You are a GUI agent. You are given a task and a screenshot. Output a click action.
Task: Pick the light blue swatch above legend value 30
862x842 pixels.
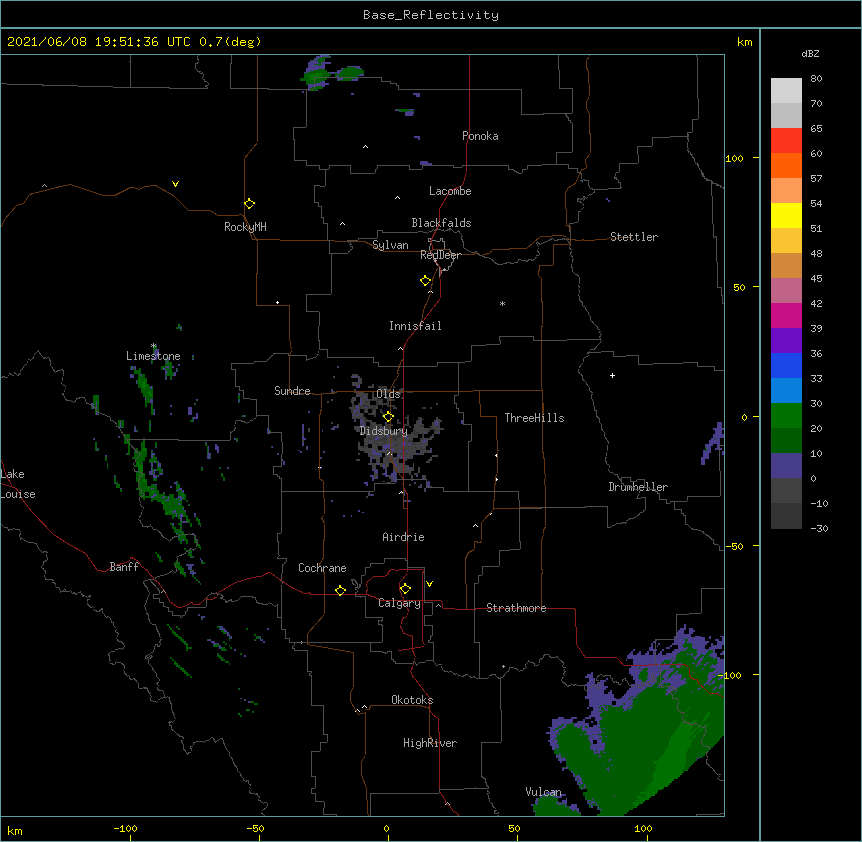click(786, 391)
